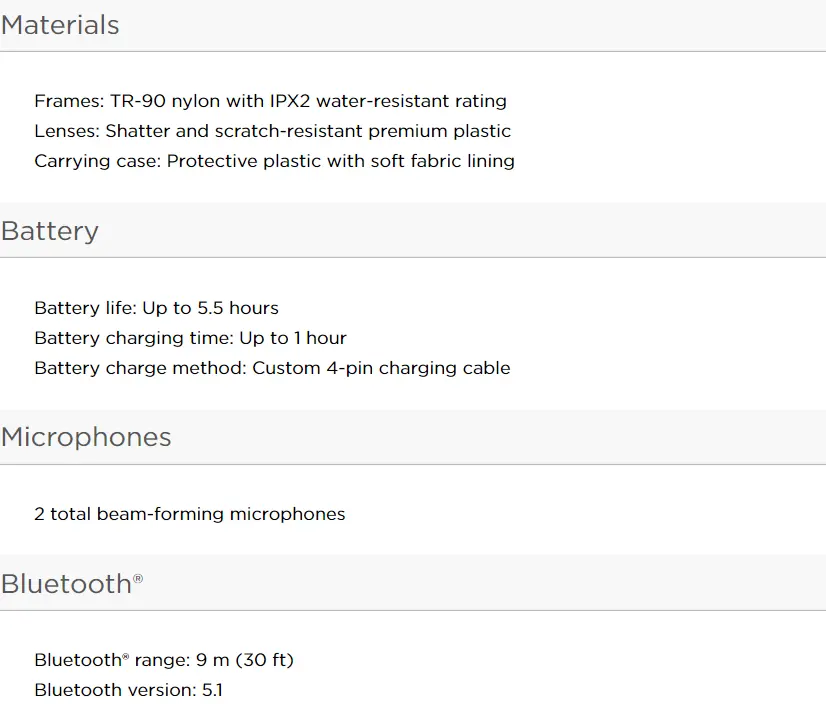Open the Bluetooth section heading

[x=66, y=584]
